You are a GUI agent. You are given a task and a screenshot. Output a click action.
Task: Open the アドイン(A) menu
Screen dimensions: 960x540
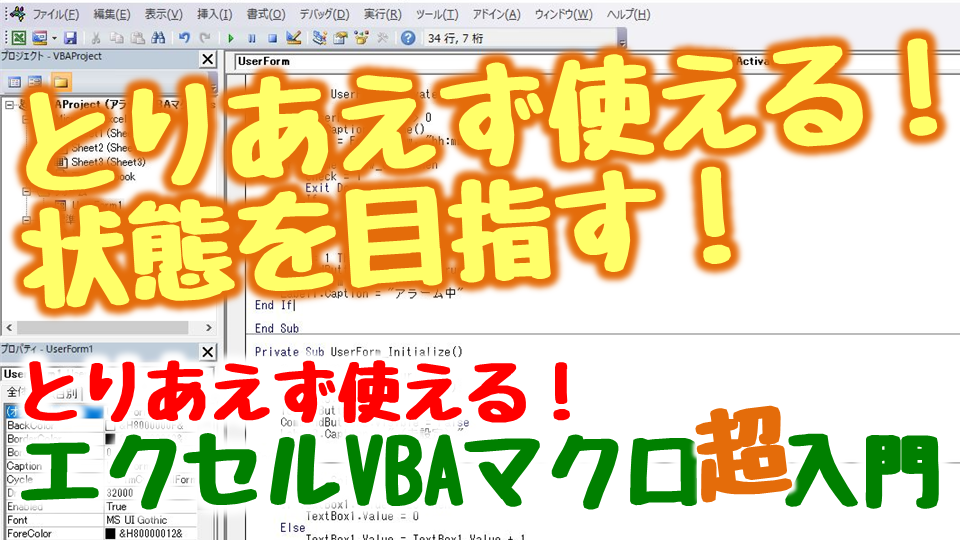pos(496,14)
